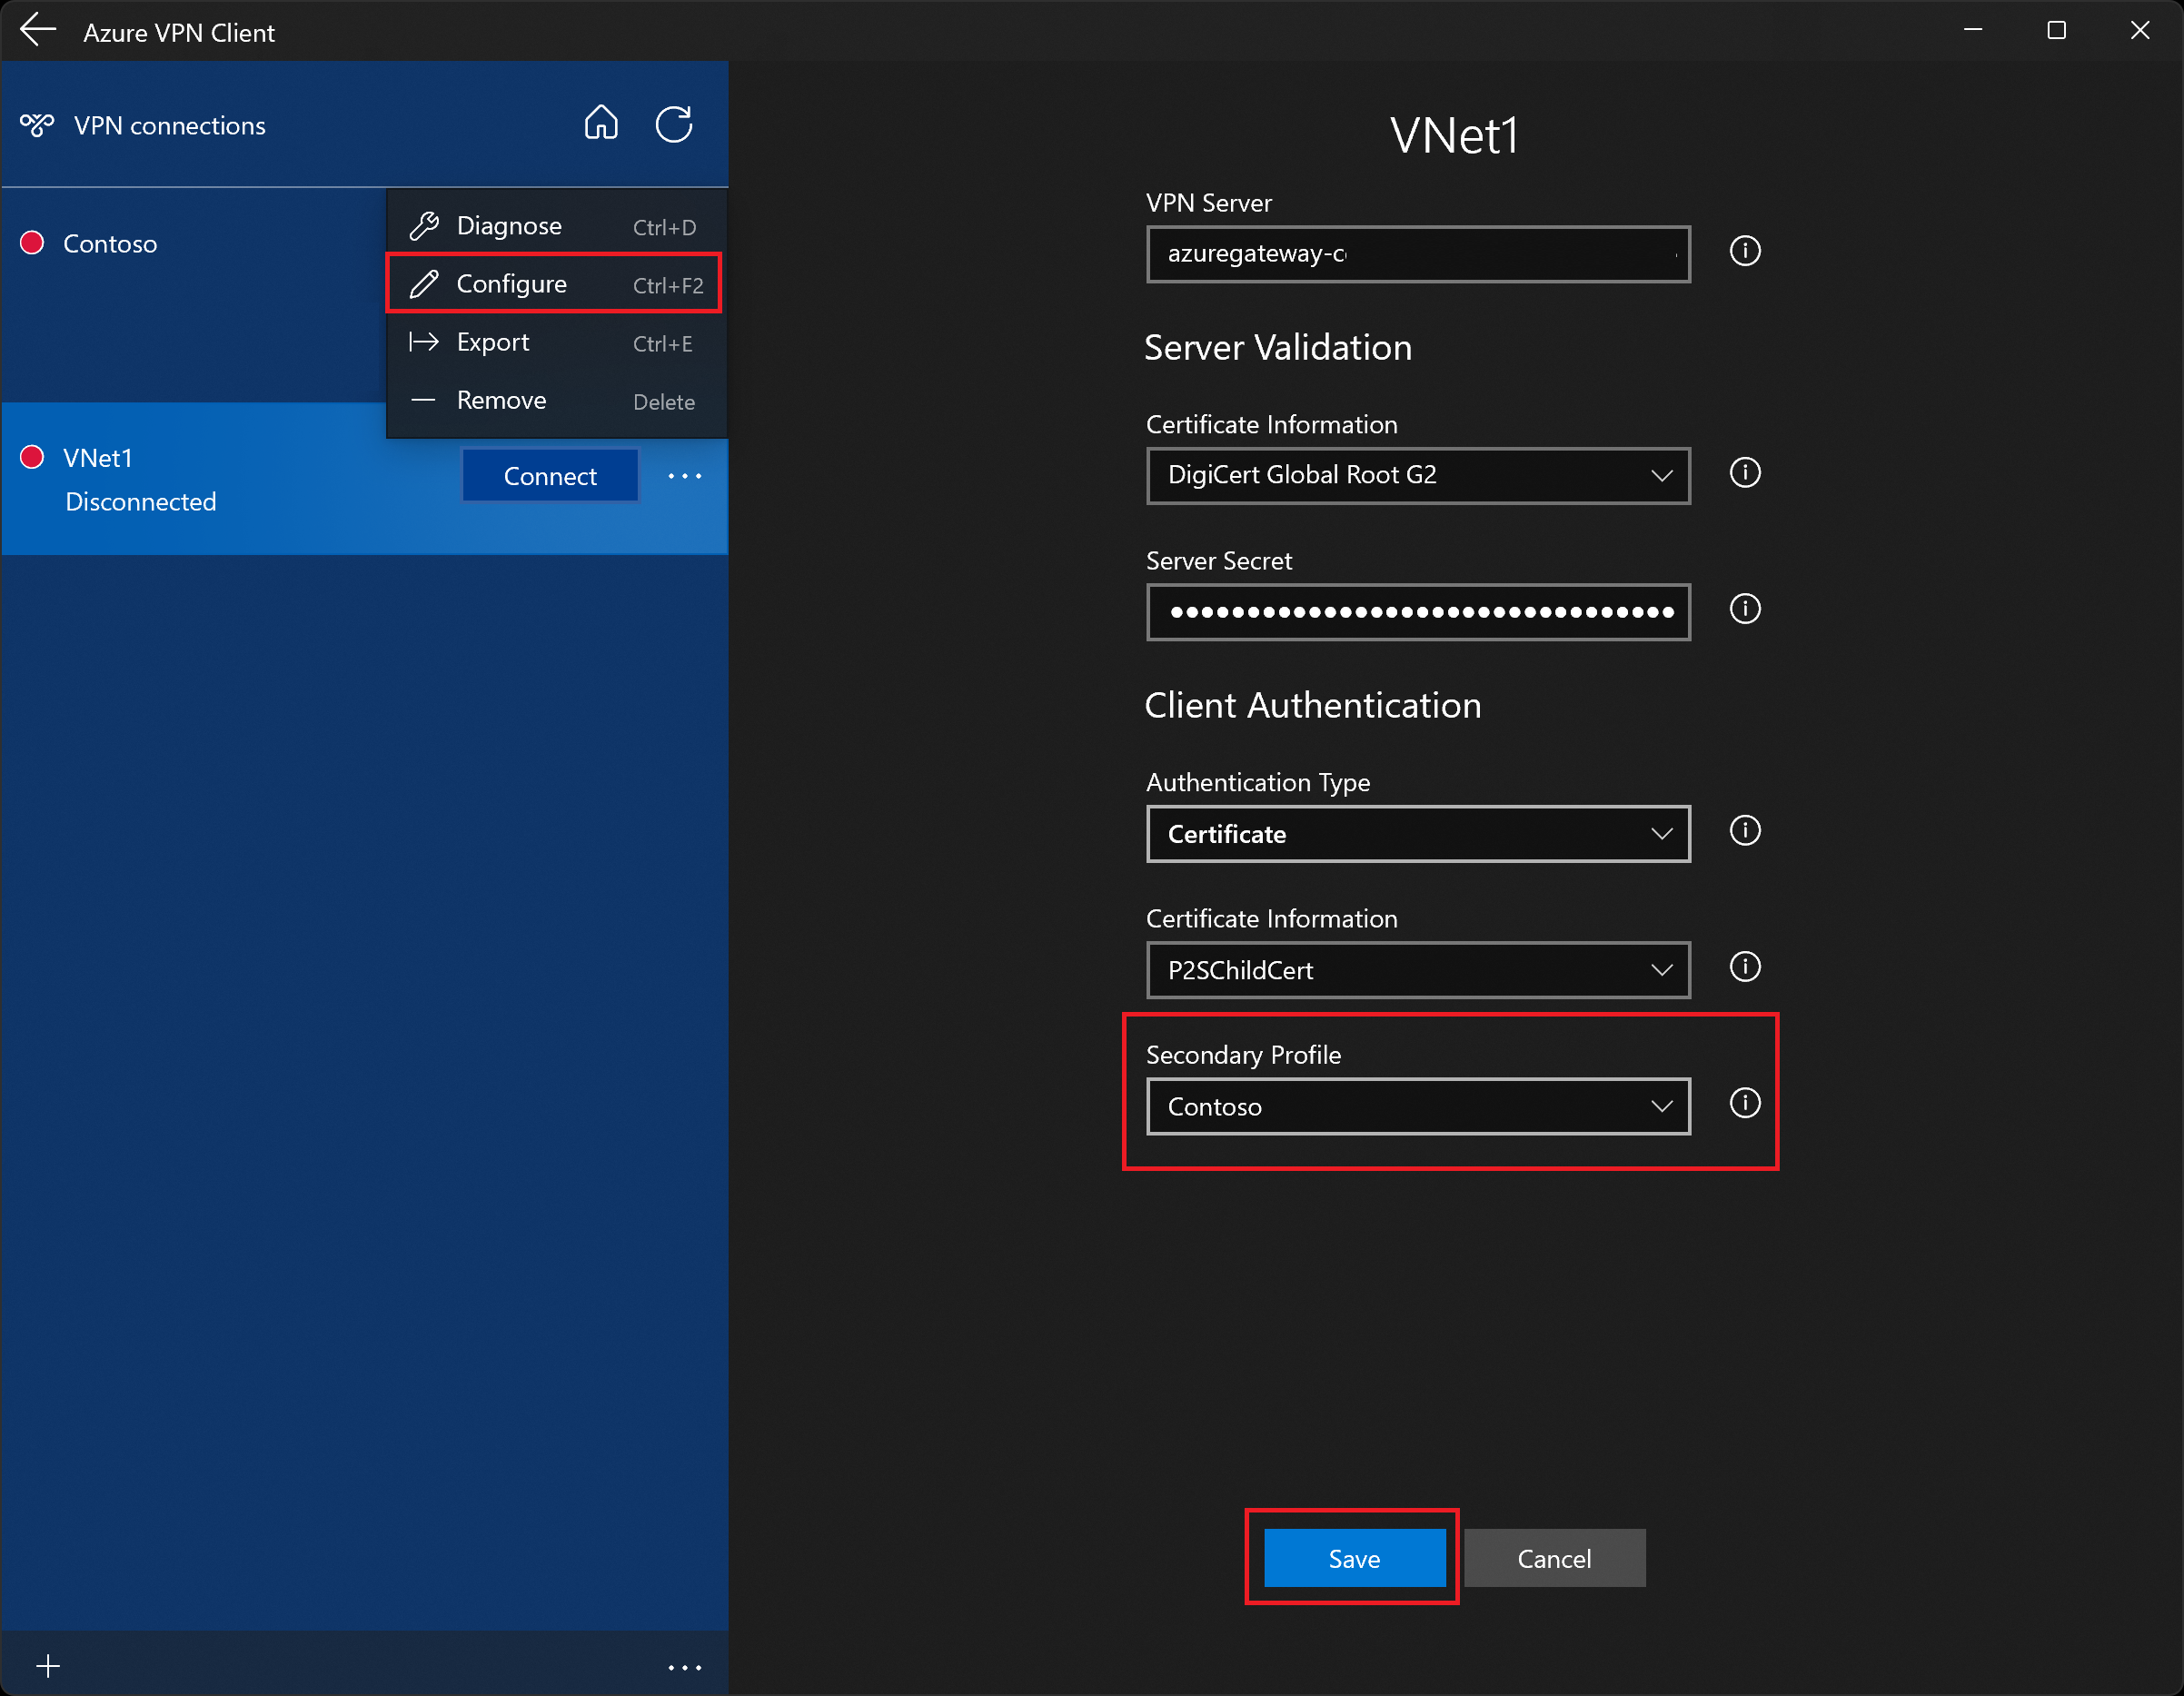Click the Configure pencil icon
Screen dimensions: 2184x1696
click(x=424, y=284)
